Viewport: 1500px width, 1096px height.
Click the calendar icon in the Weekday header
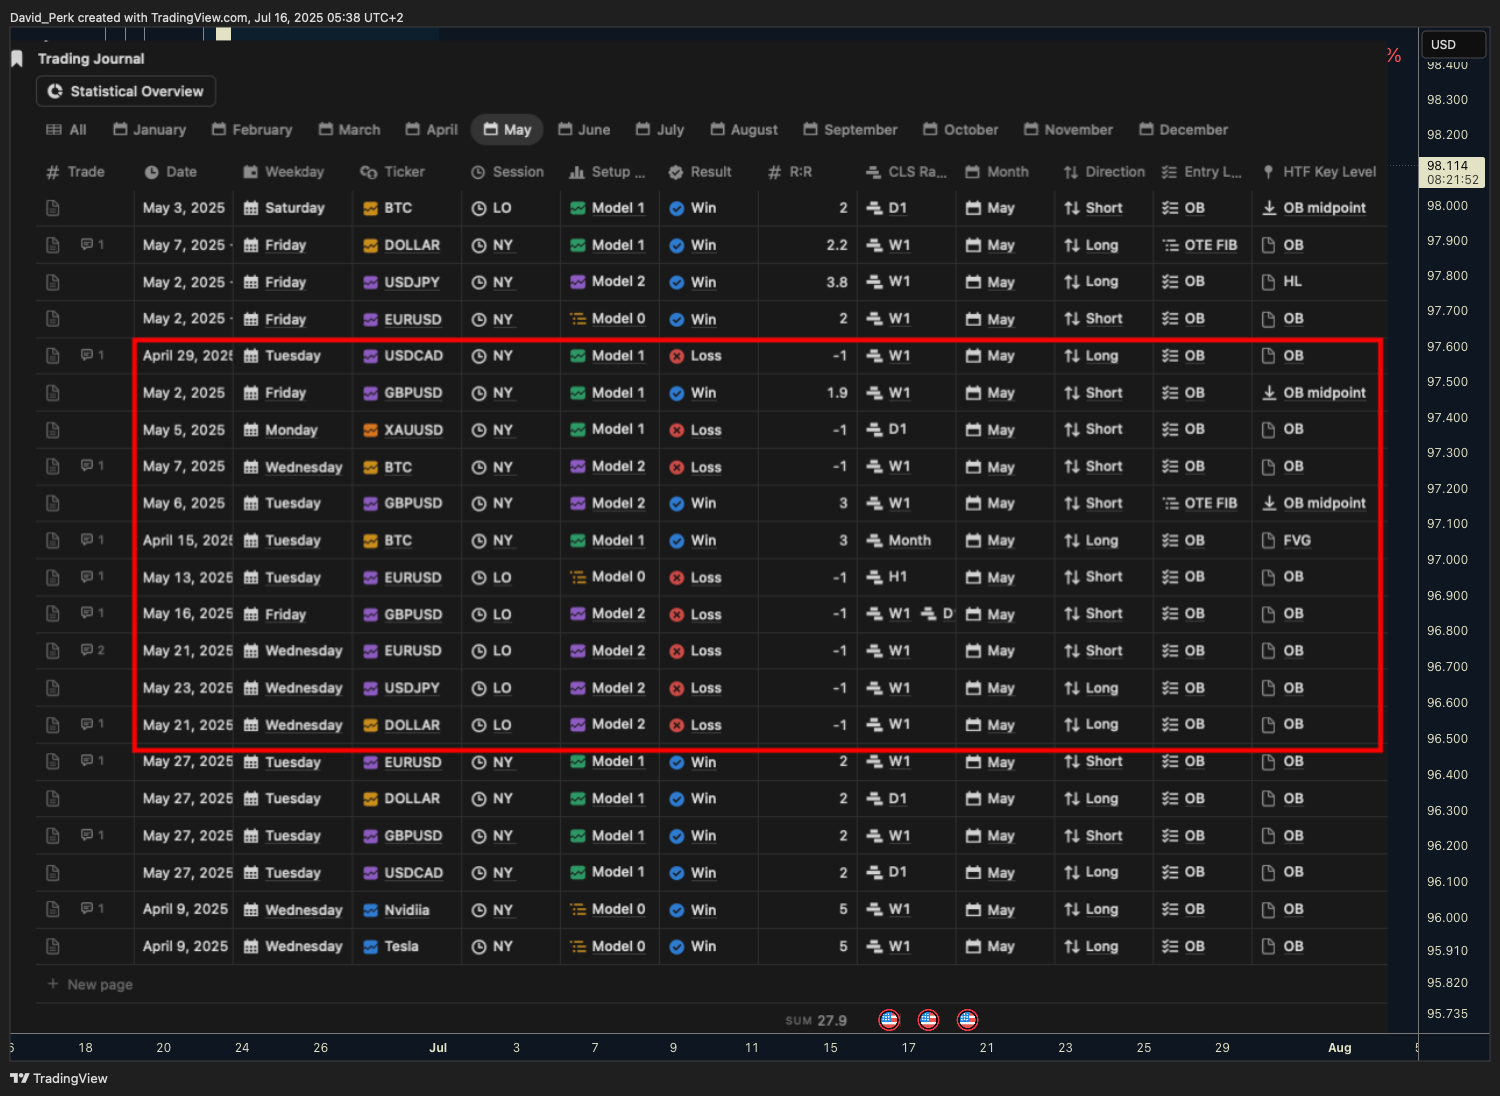coord(251,172)
